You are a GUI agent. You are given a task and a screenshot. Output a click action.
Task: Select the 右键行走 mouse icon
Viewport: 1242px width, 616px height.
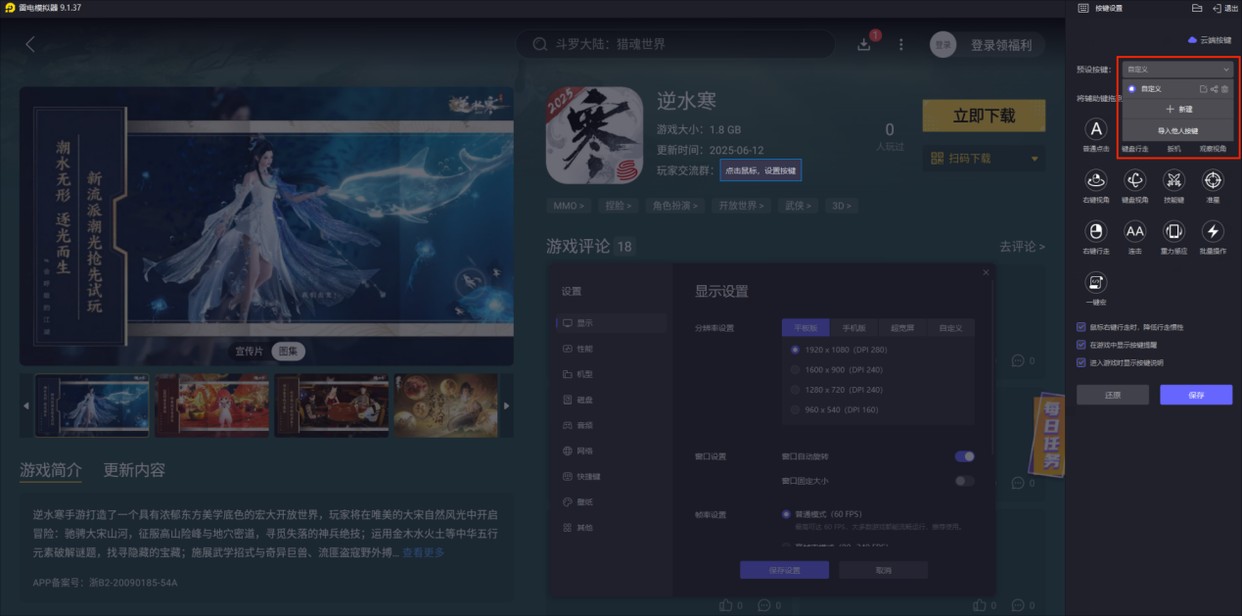click(x=1096, y=232)
